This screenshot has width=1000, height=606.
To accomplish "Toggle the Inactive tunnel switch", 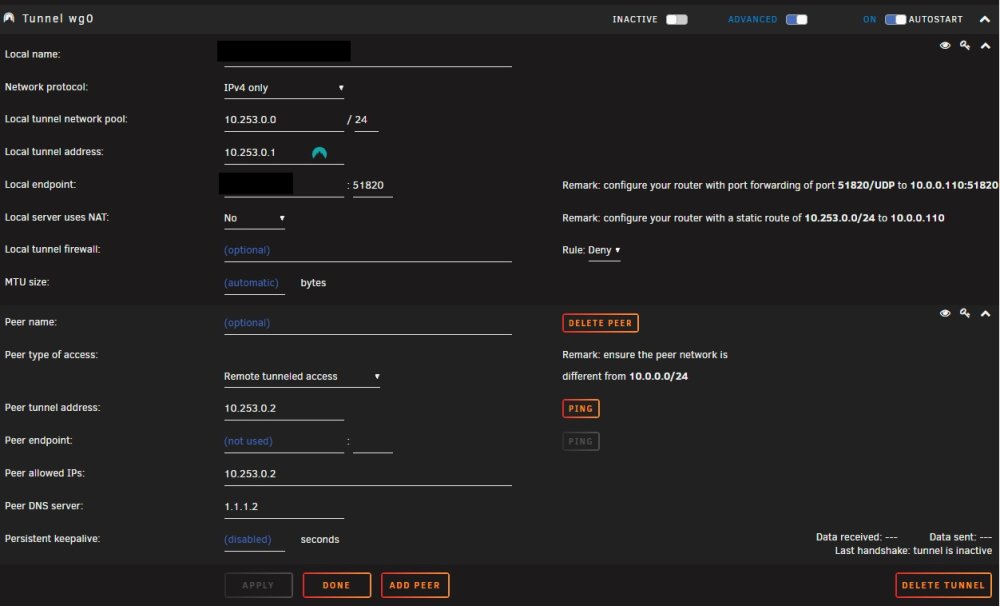I will 677,19.
